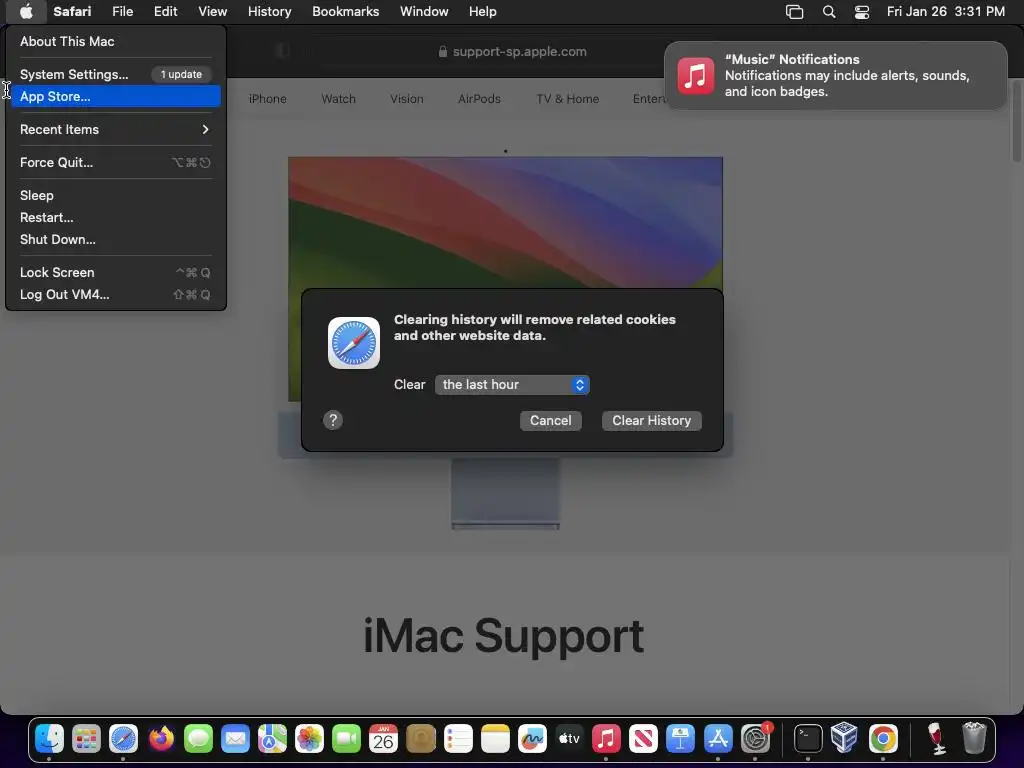
Task: Open the Safari menu in menu bar
Action: (72, 12)
